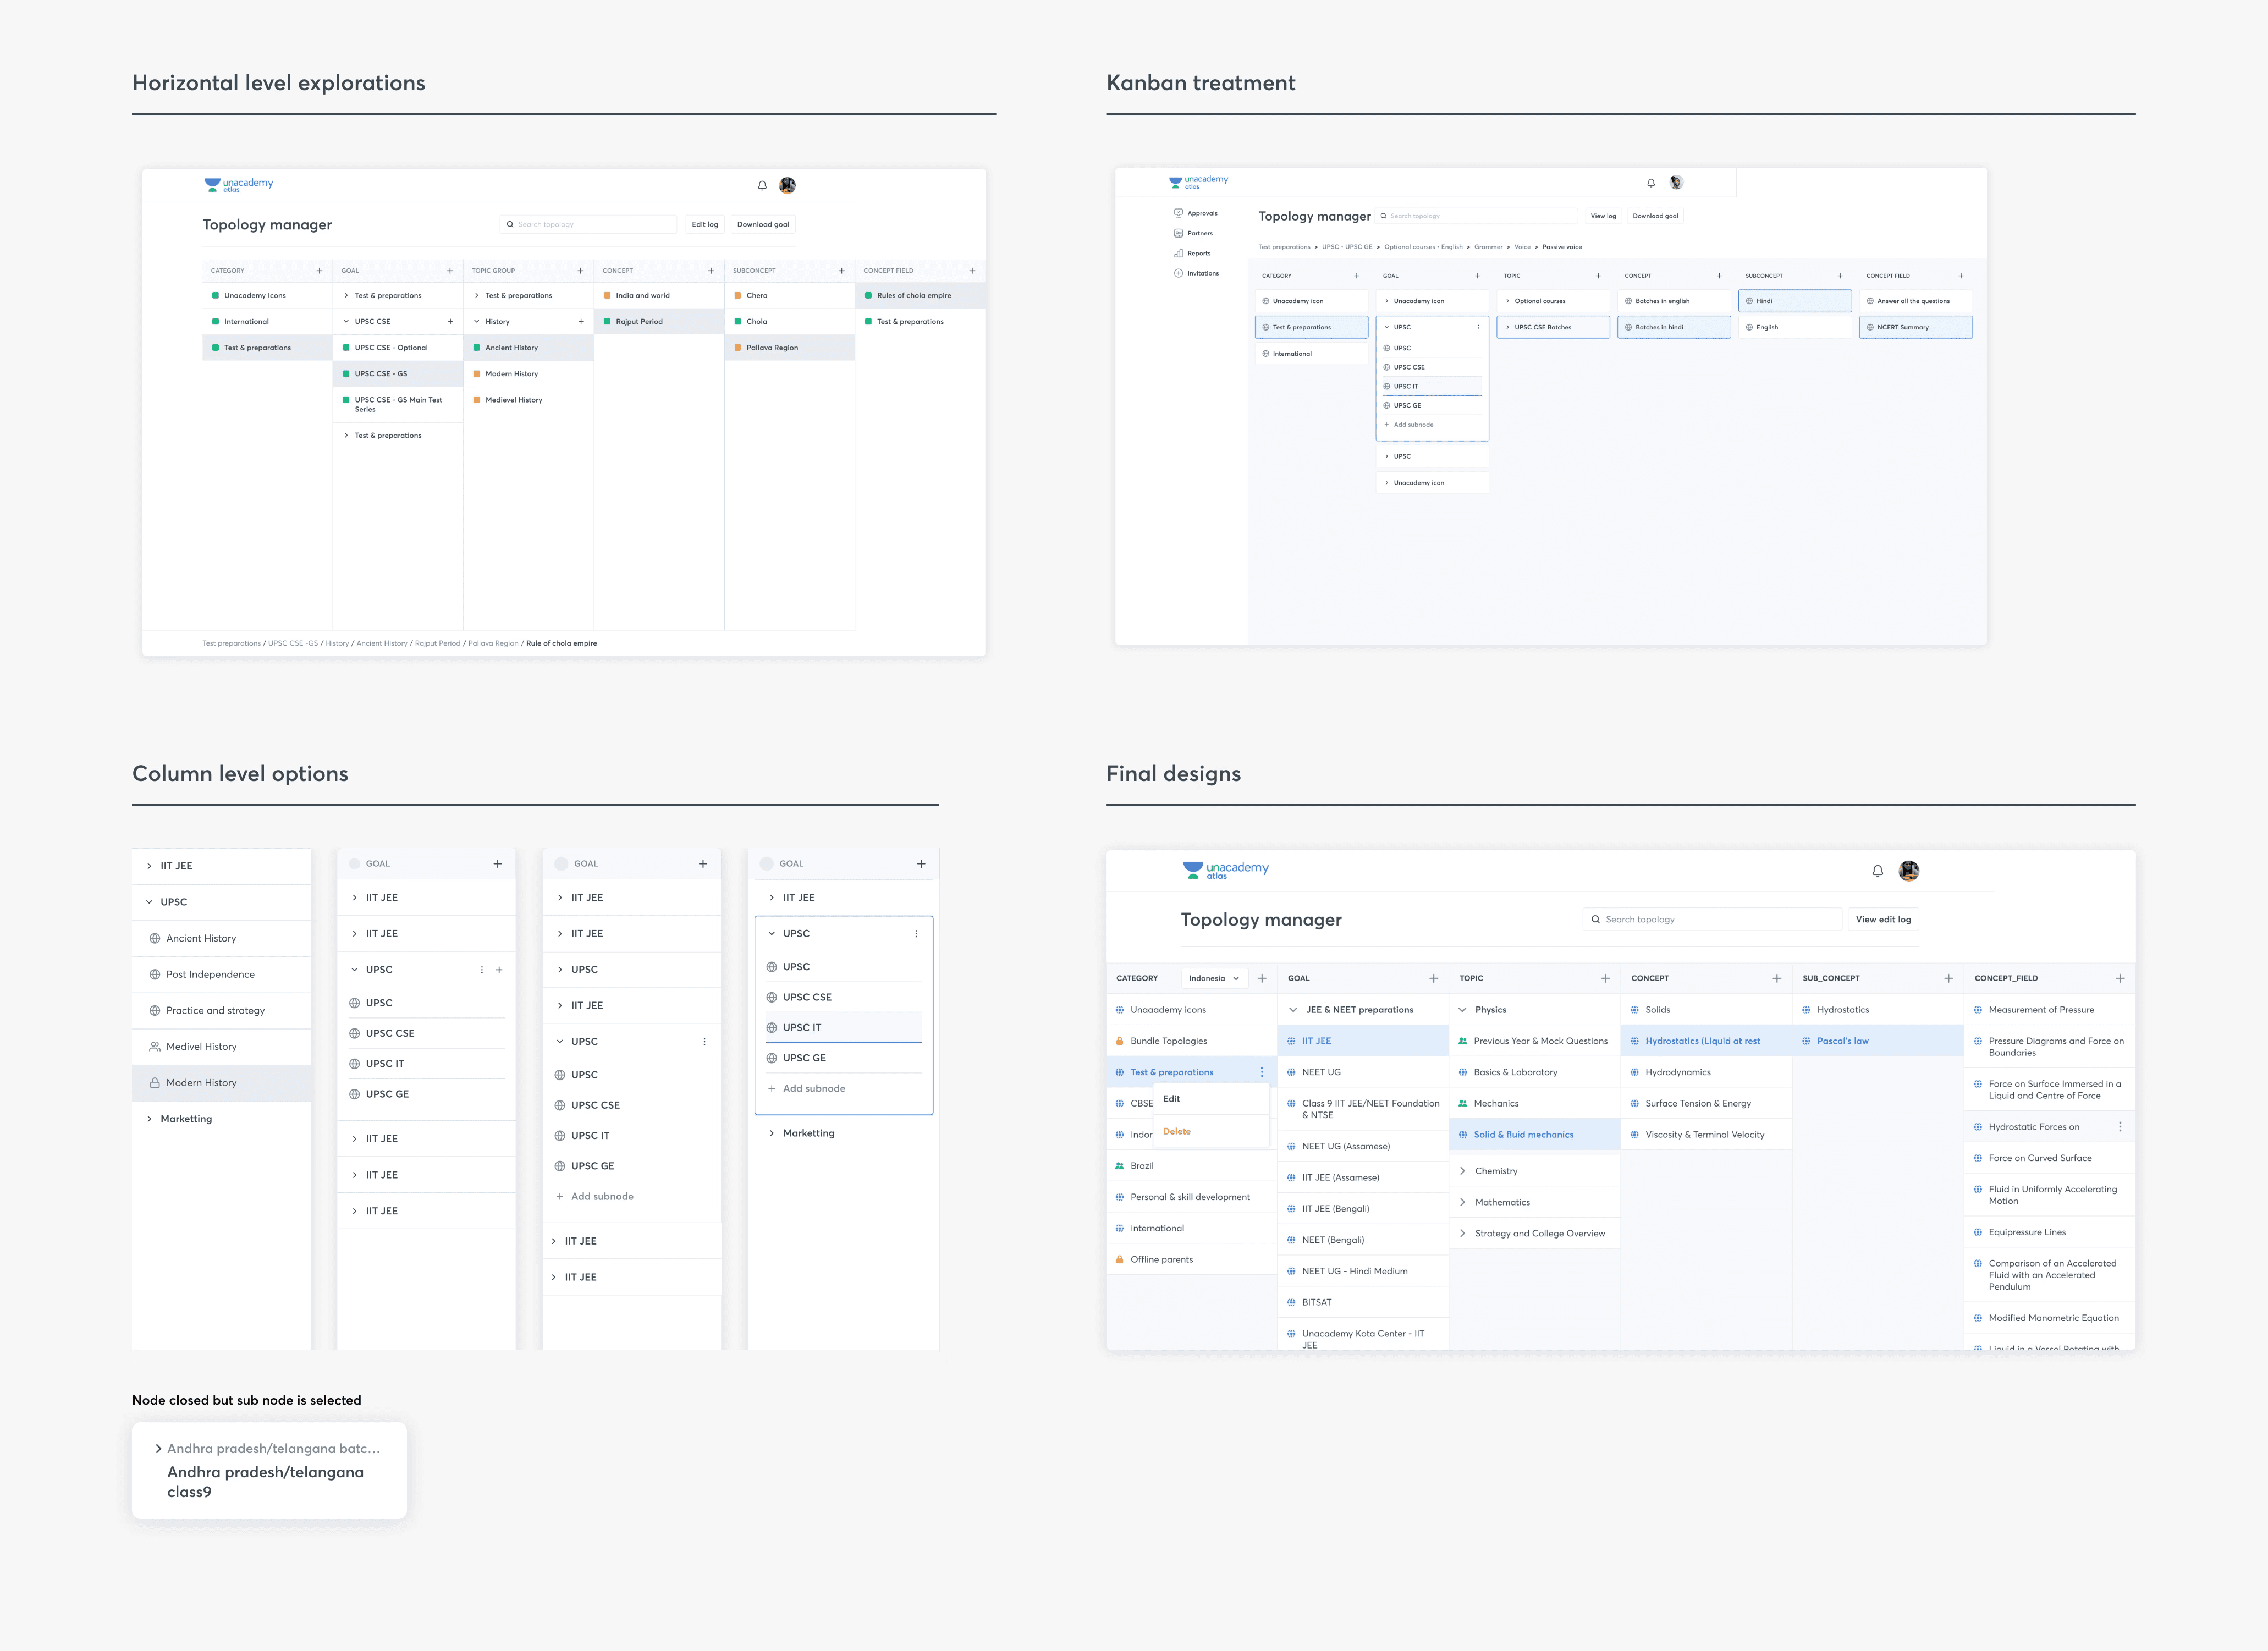This screenshot has height=1651, width=2268.
Task: Click the Edit log button
Action: tap(704, 224)
